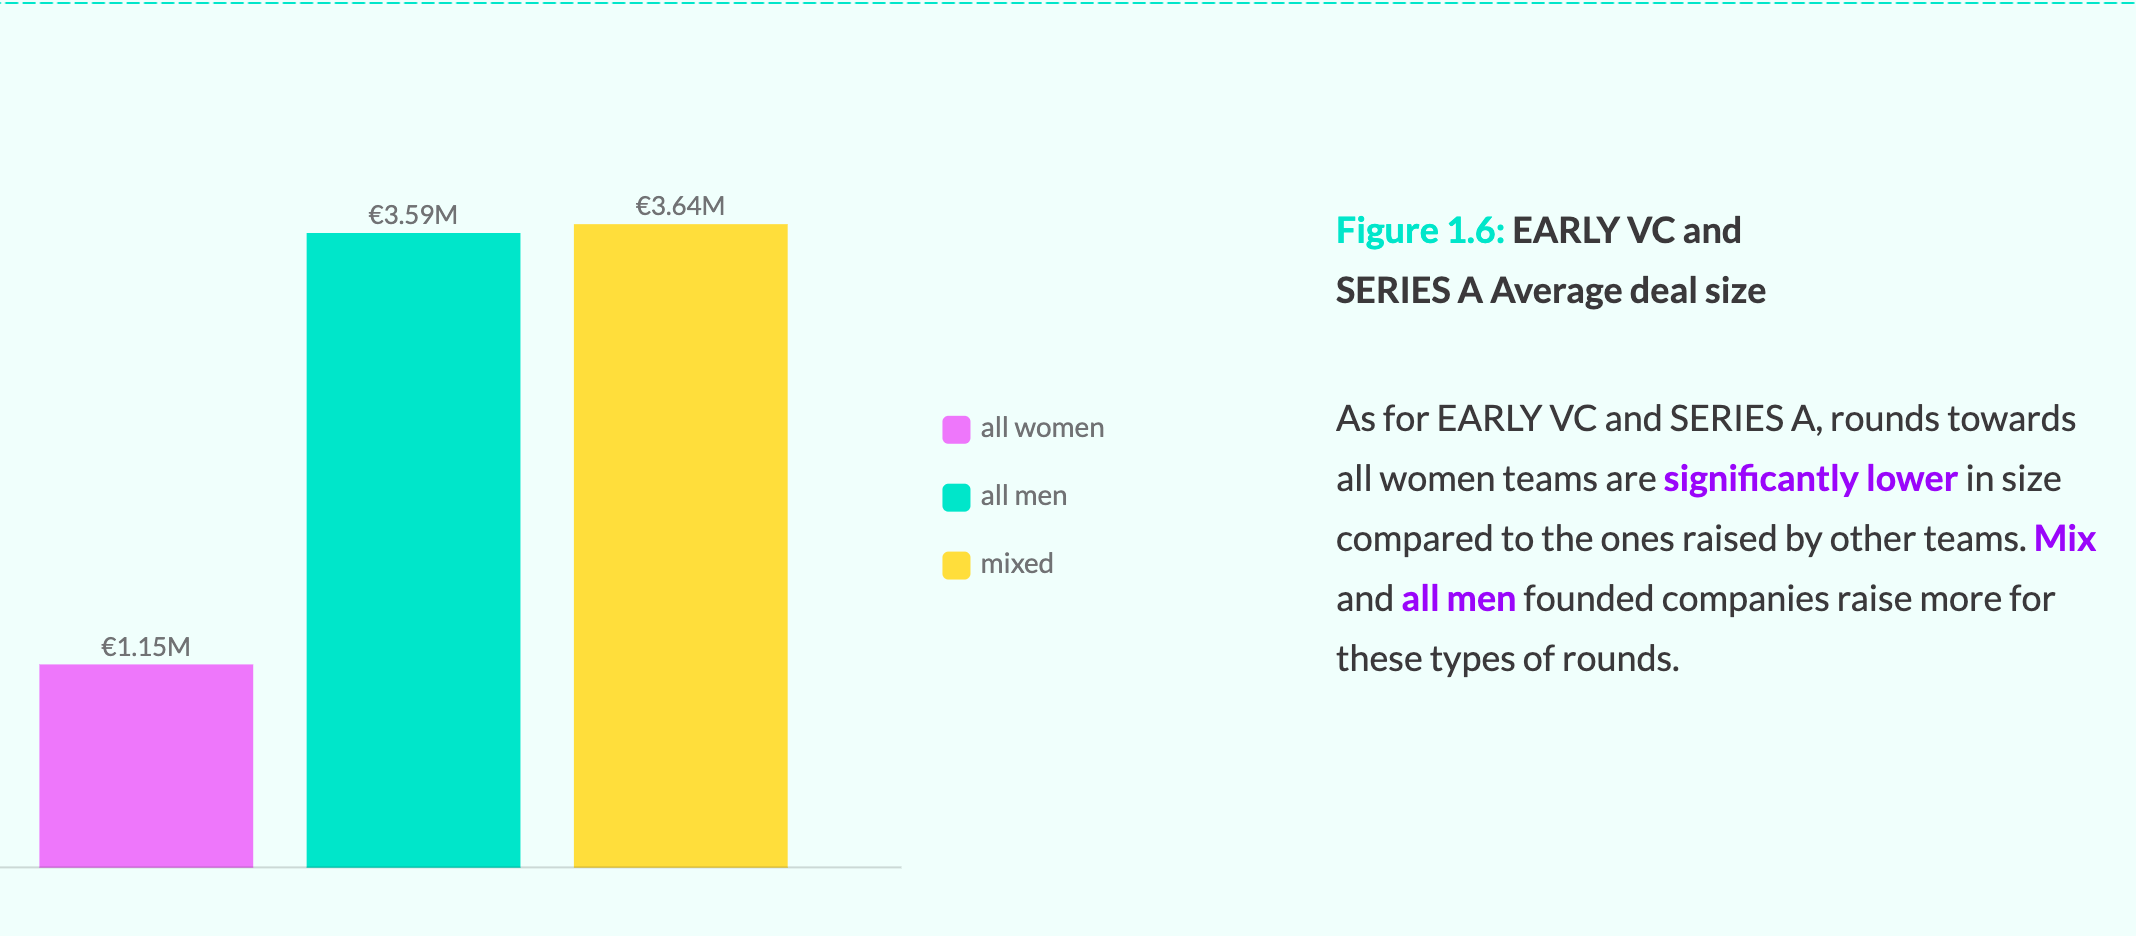Click the chart baseline axis
This screenshot has height=936, width=2136.
point(451,868)
